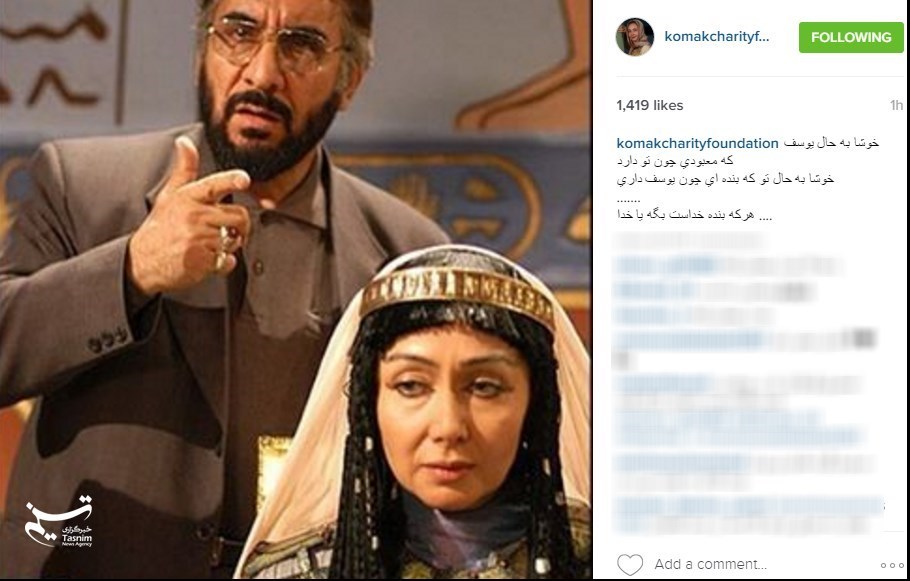The image size is (910, 581).
Task: Click the Tasnim News Agency logo watermark
Action: 59,521
